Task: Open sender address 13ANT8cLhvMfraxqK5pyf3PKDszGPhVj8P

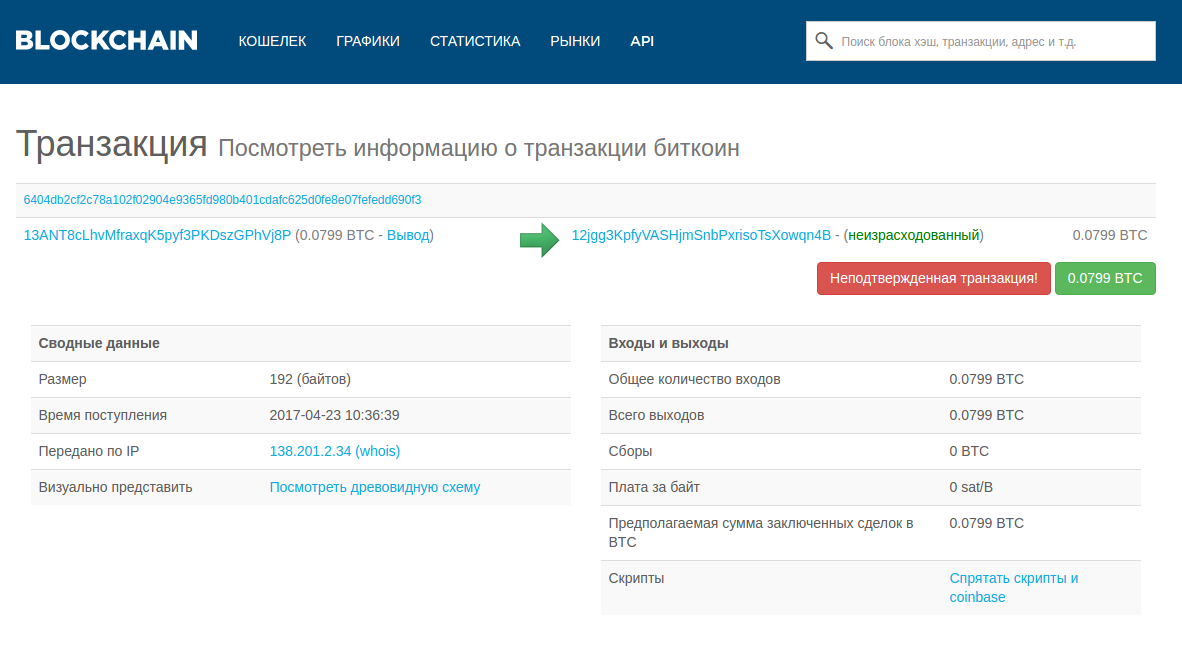Action: coord(156,236)
